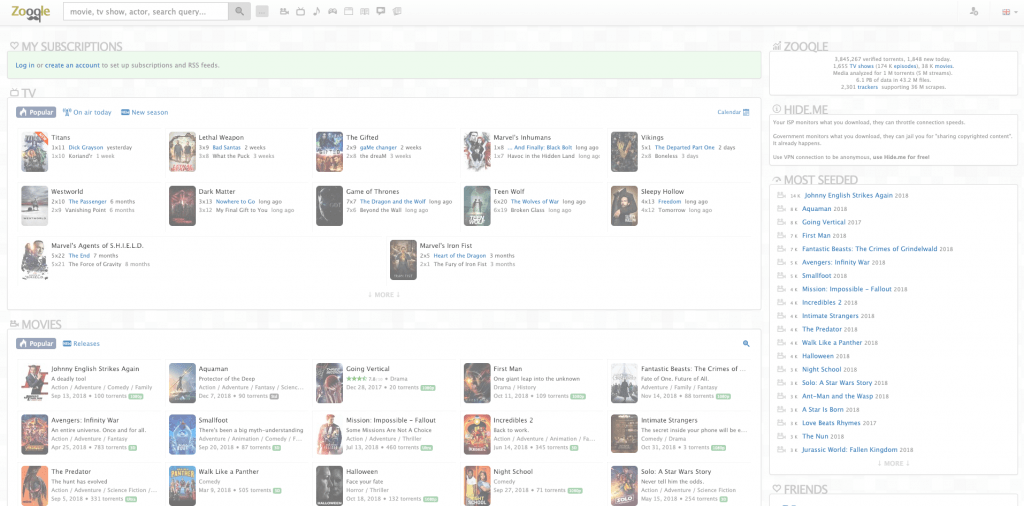
Task: Open Mission: Impossible – Fallout movie title
Action: (x=391, y=420)
